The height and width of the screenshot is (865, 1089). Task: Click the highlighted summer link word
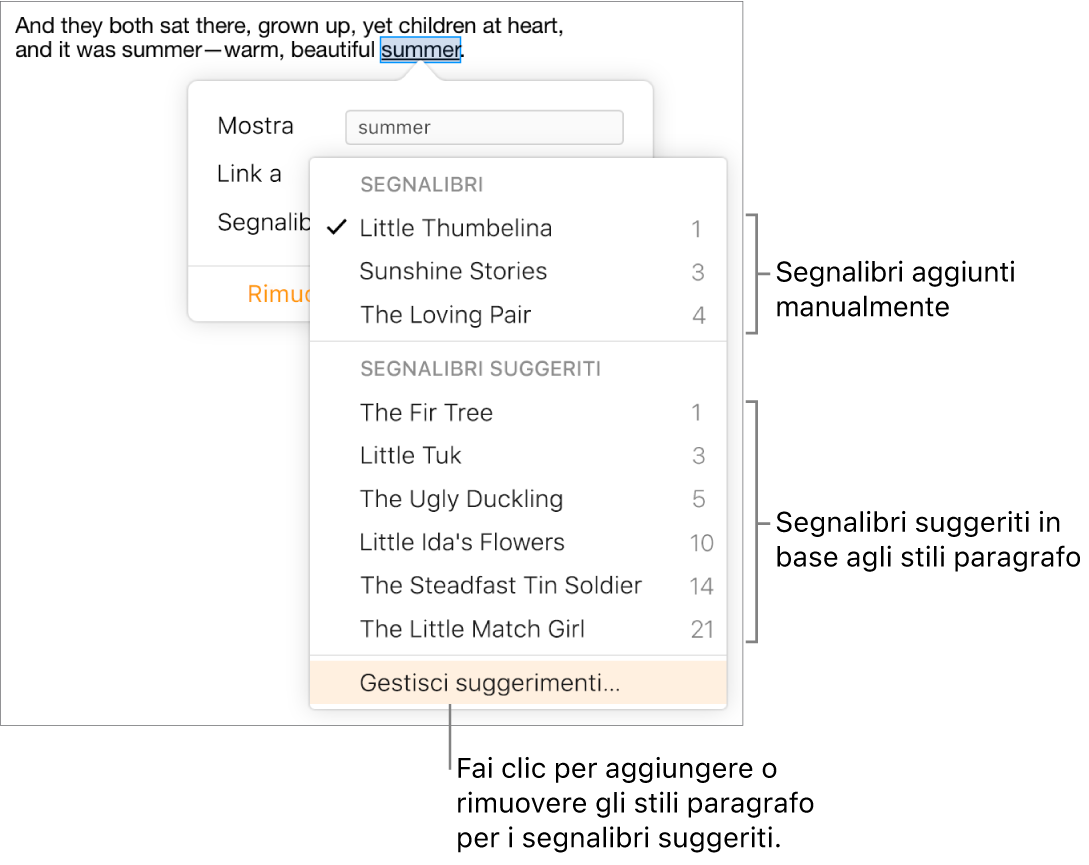click(420, 50)
